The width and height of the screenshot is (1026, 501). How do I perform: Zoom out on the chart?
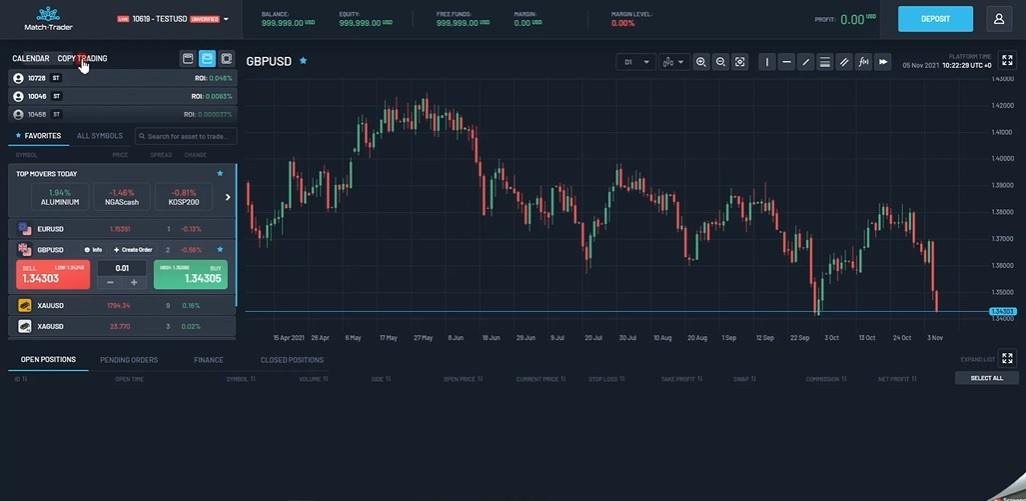point(720,62)
